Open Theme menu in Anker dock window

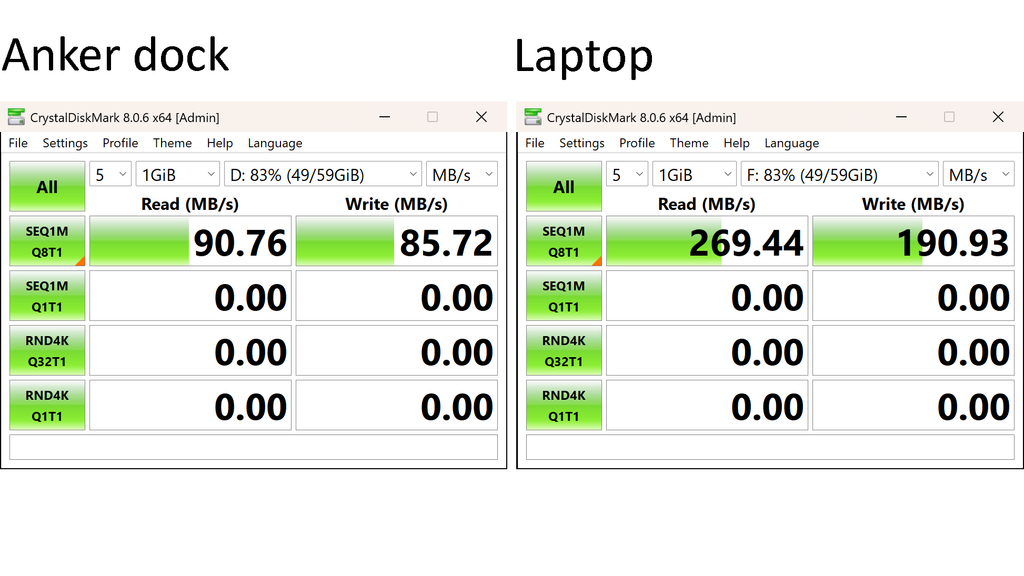coord(172,143)
